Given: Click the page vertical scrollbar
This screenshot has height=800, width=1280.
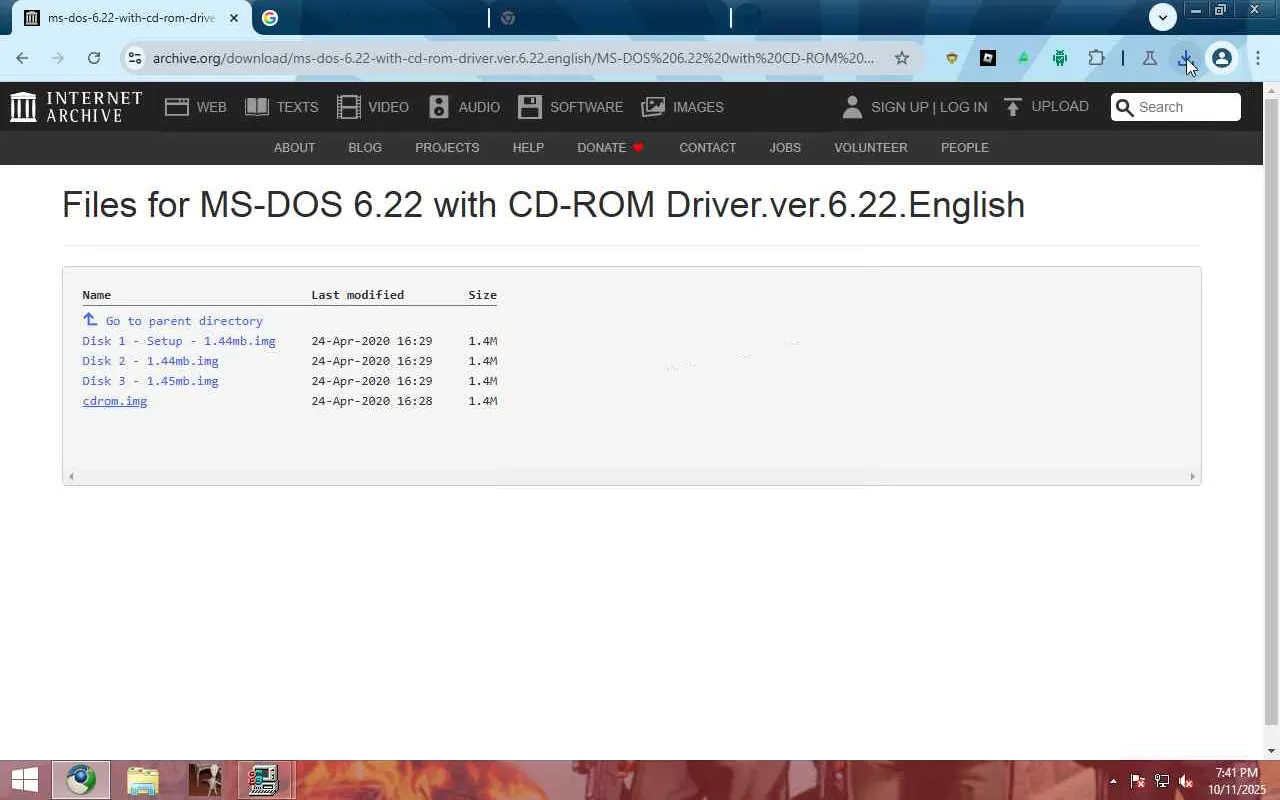Looking at the screenshot, I should coord(1271,410).
